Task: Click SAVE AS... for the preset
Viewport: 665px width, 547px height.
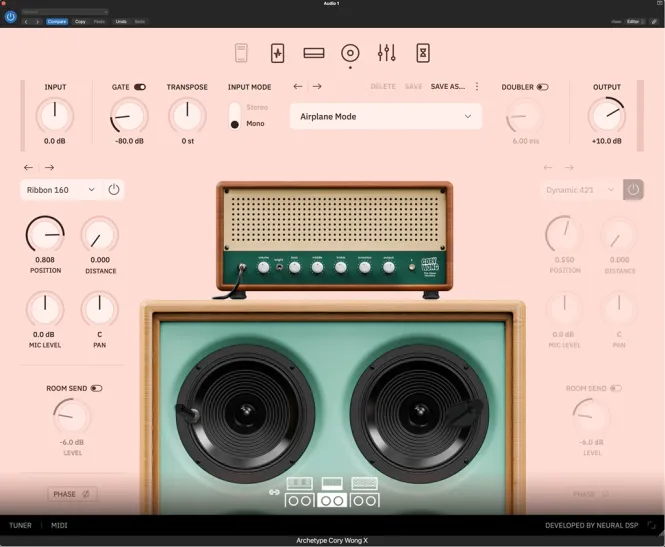Action: click(x=447, y=87)
